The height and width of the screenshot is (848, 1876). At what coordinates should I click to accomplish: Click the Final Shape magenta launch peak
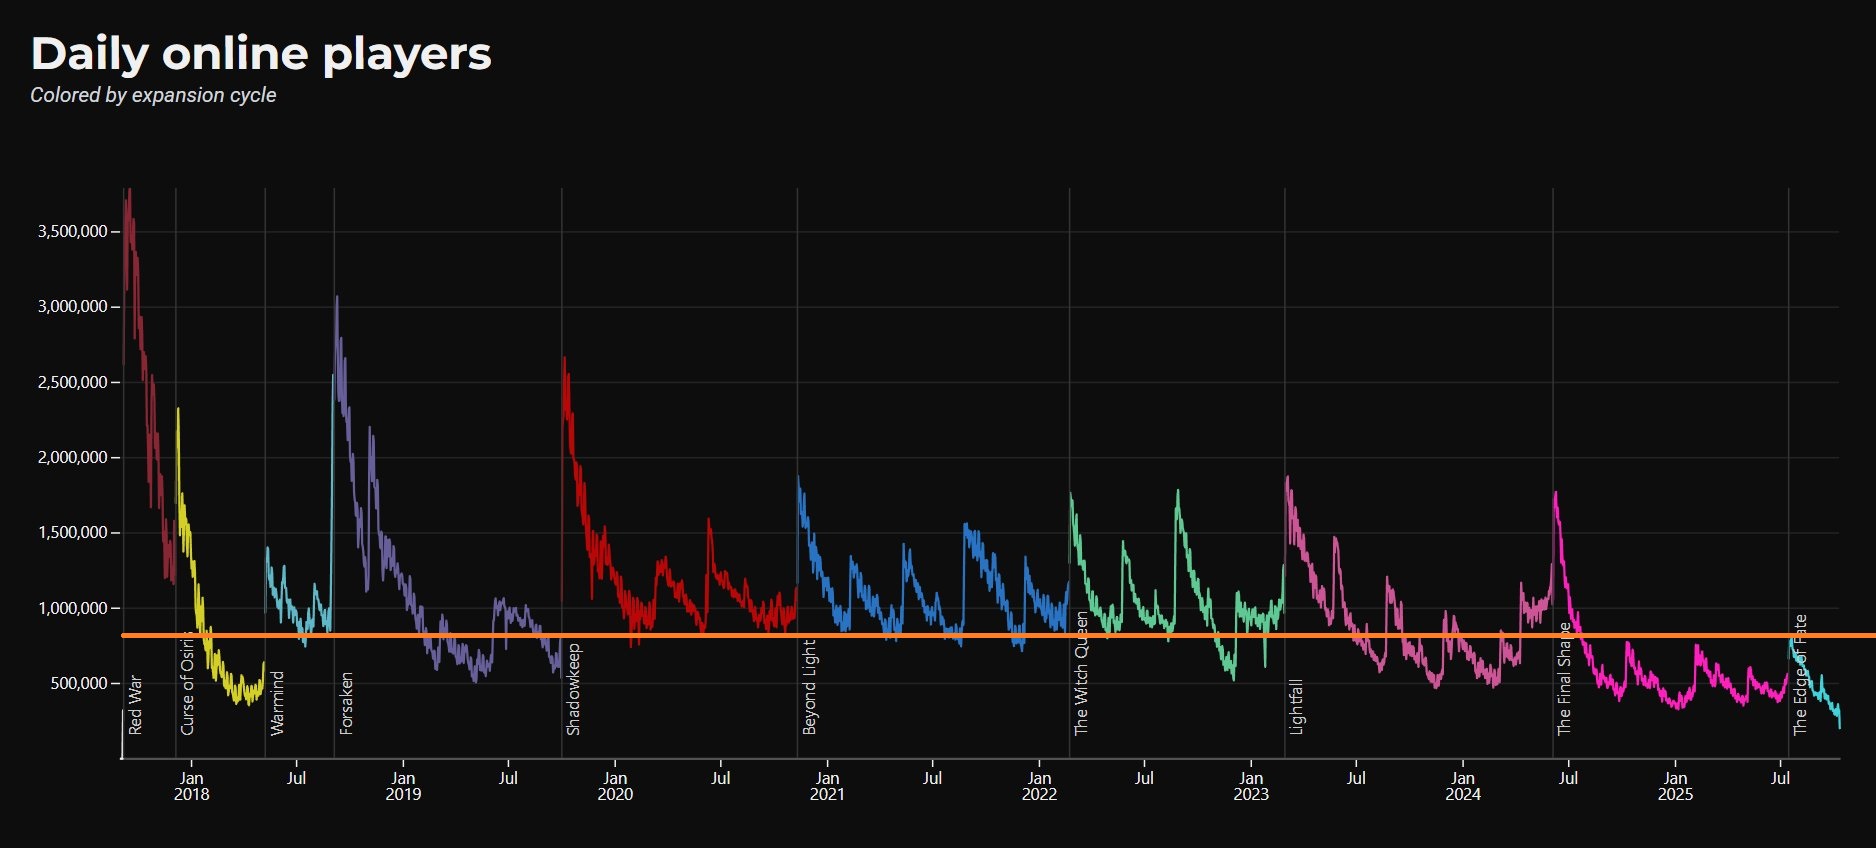[1555, 493]
